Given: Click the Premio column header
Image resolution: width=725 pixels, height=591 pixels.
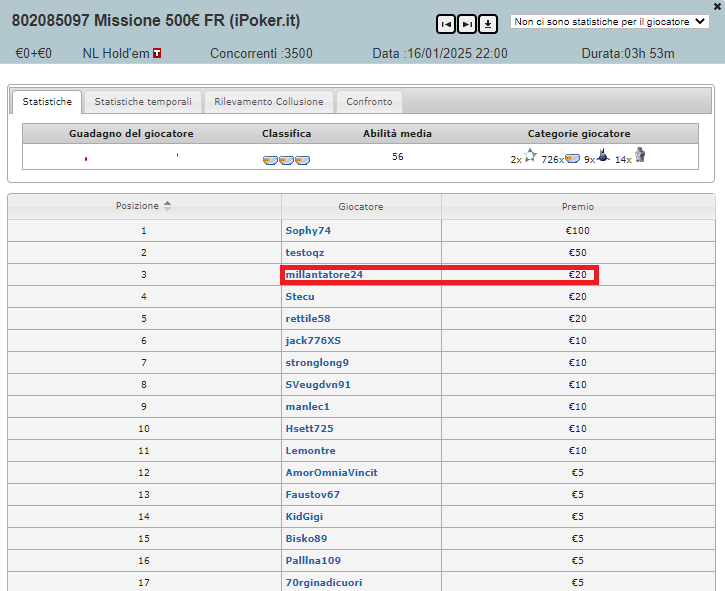Looking at the screenshot, I should point(578,207).
